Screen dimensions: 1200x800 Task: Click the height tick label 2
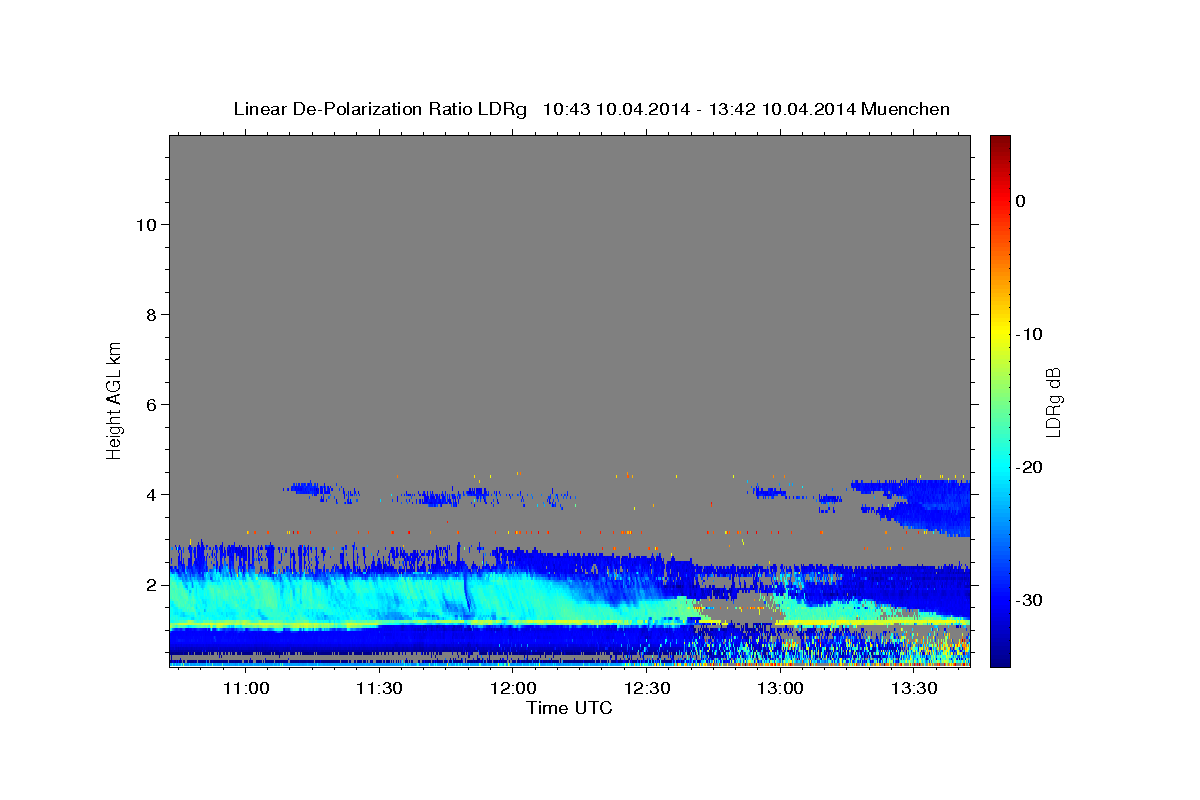[x=152, y=584]
